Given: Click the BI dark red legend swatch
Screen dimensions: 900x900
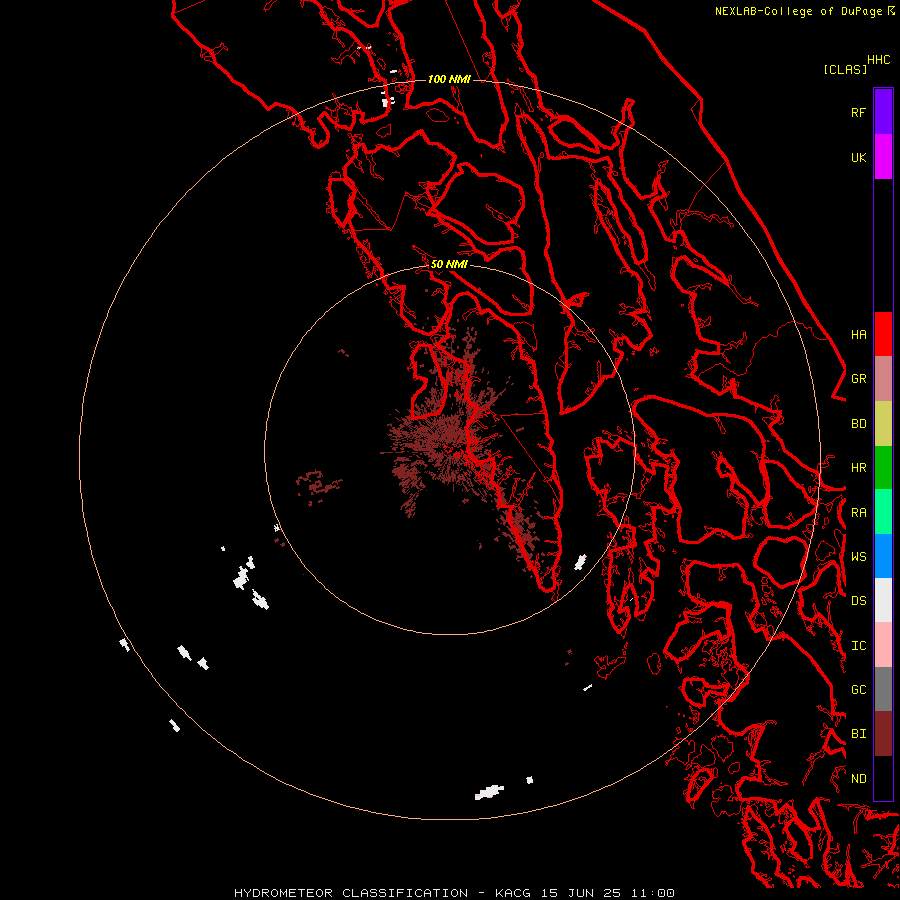Looking at the screenshot, I should click(883, 734).
